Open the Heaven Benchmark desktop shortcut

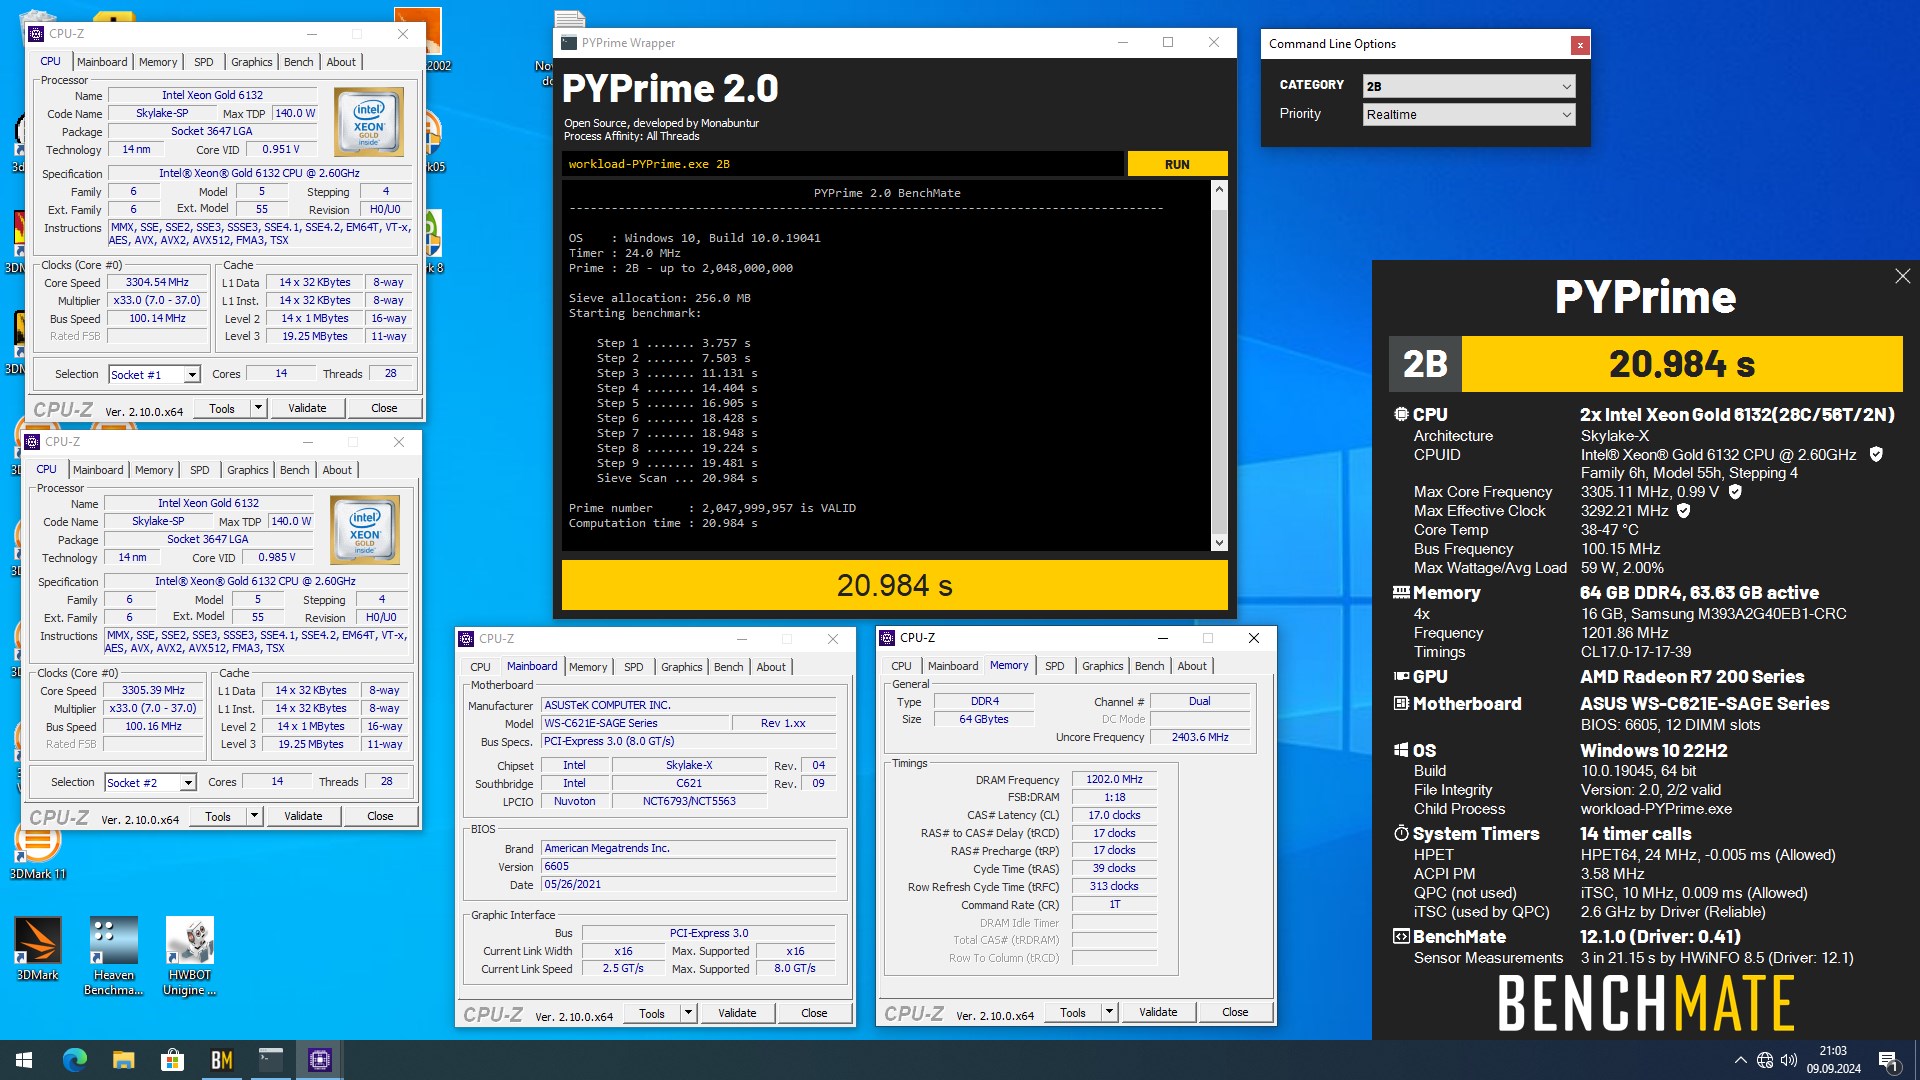(113, 956)
